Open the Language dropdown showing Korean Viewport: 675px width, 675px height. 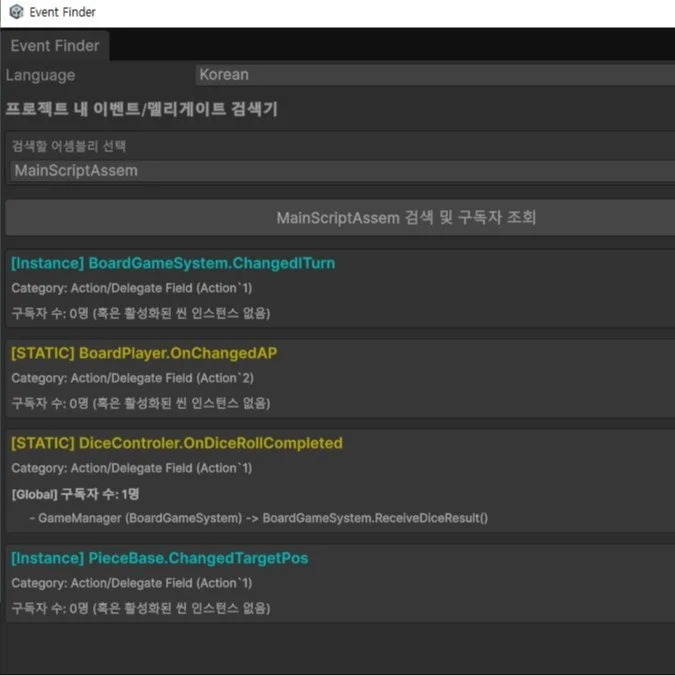pyautogui.click(x=435, y=75)
